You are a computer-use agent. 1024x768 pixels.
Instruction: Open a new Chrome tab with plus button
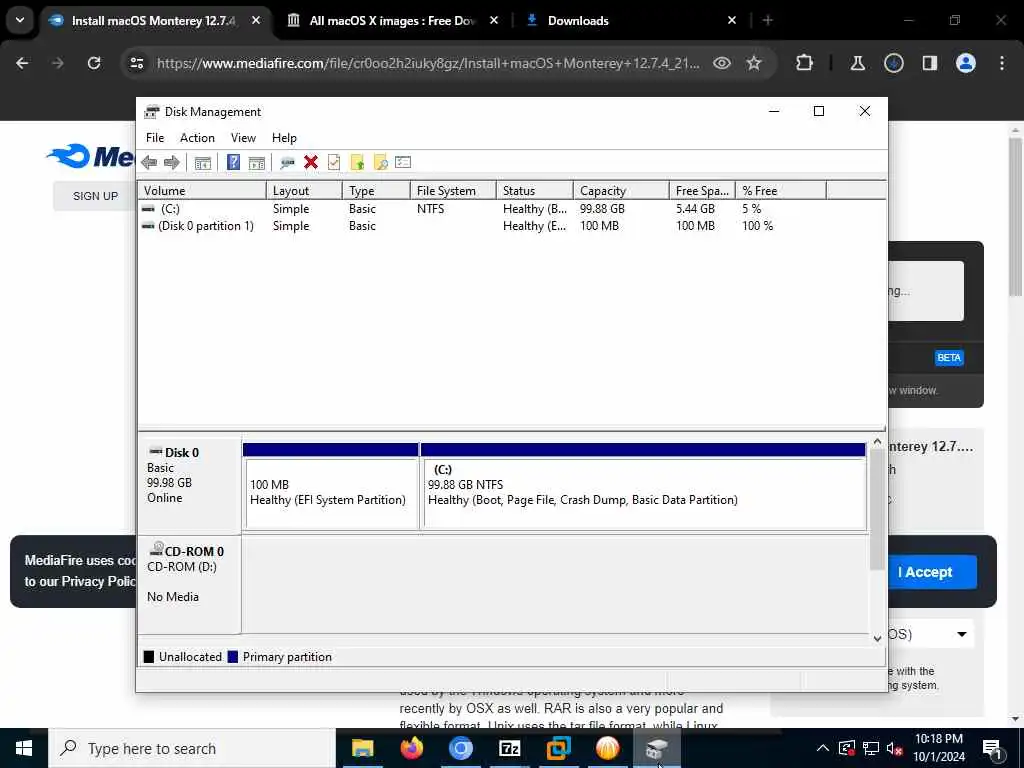tap(768, 20)
